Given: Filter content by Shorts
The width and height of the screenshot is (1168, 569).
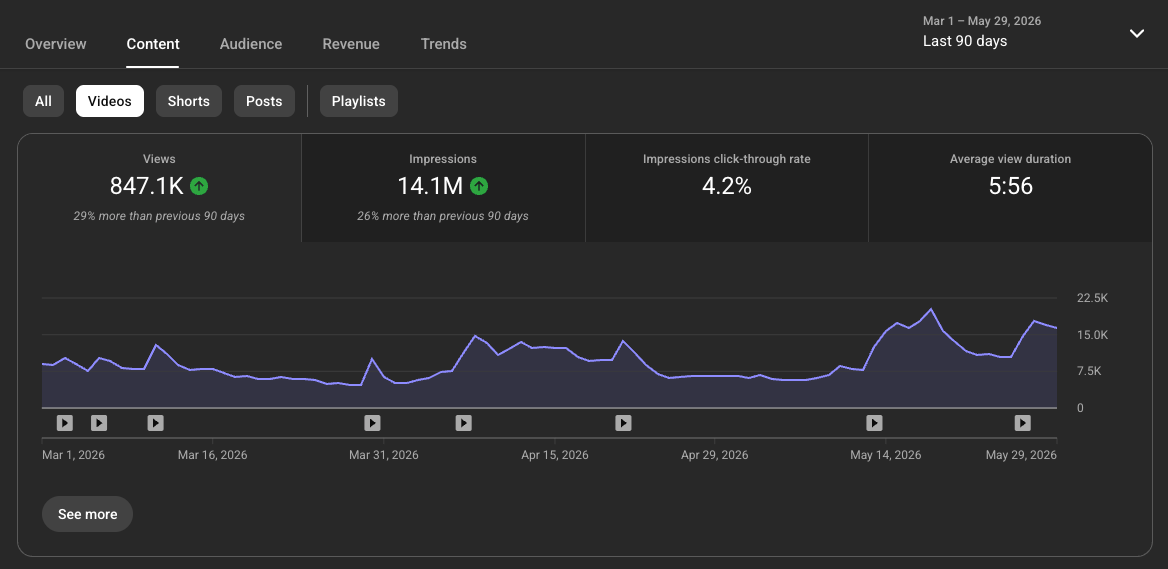Looking at the screenshot, I should (188, 101).
